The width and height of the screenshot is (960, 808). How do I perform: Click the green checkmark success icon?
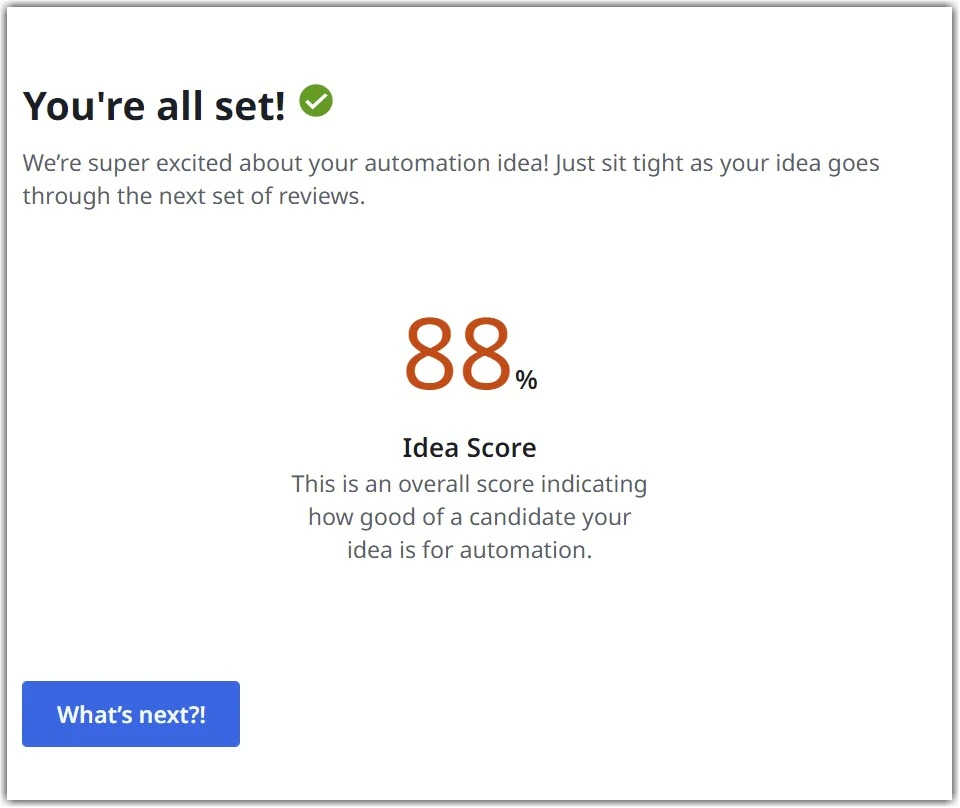click(x=316, y=100)
